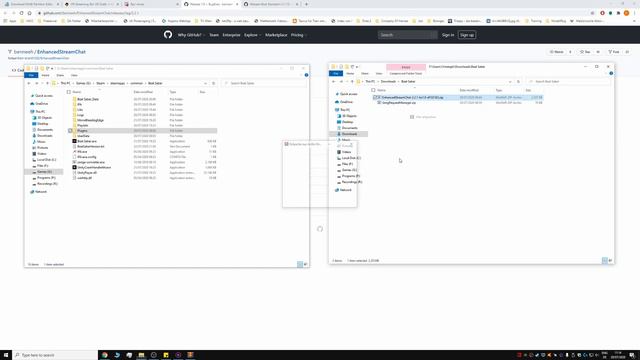This screenshot has height=360, width=640.
Task: Open help icon in left Explorer ribbon
Action: coord(306,75)
